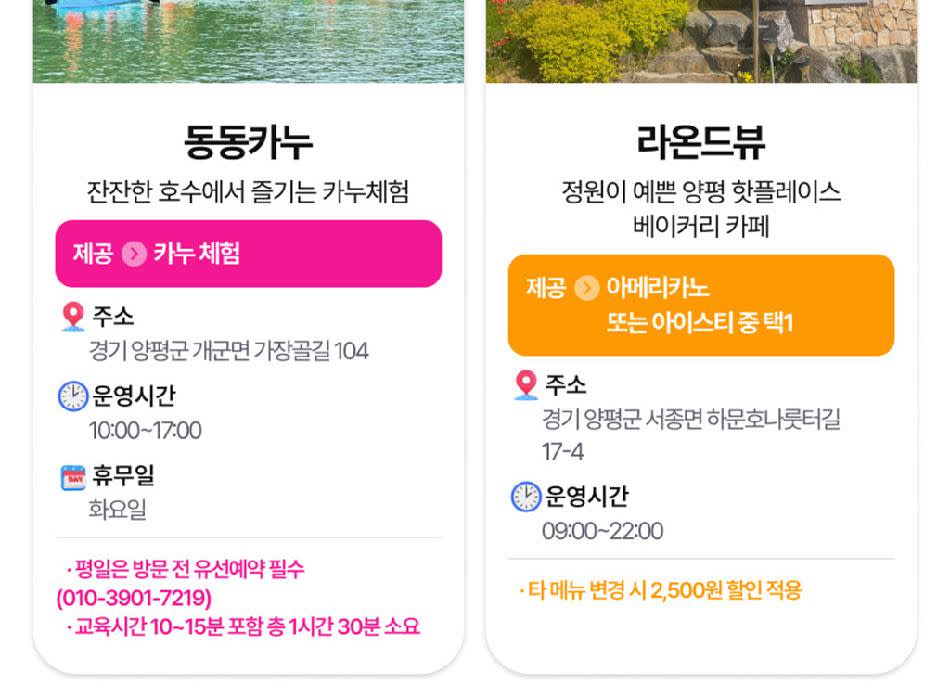Click the arrow icon in orange 제공 banner
950x684 pixels.
(x=587, y=288)
